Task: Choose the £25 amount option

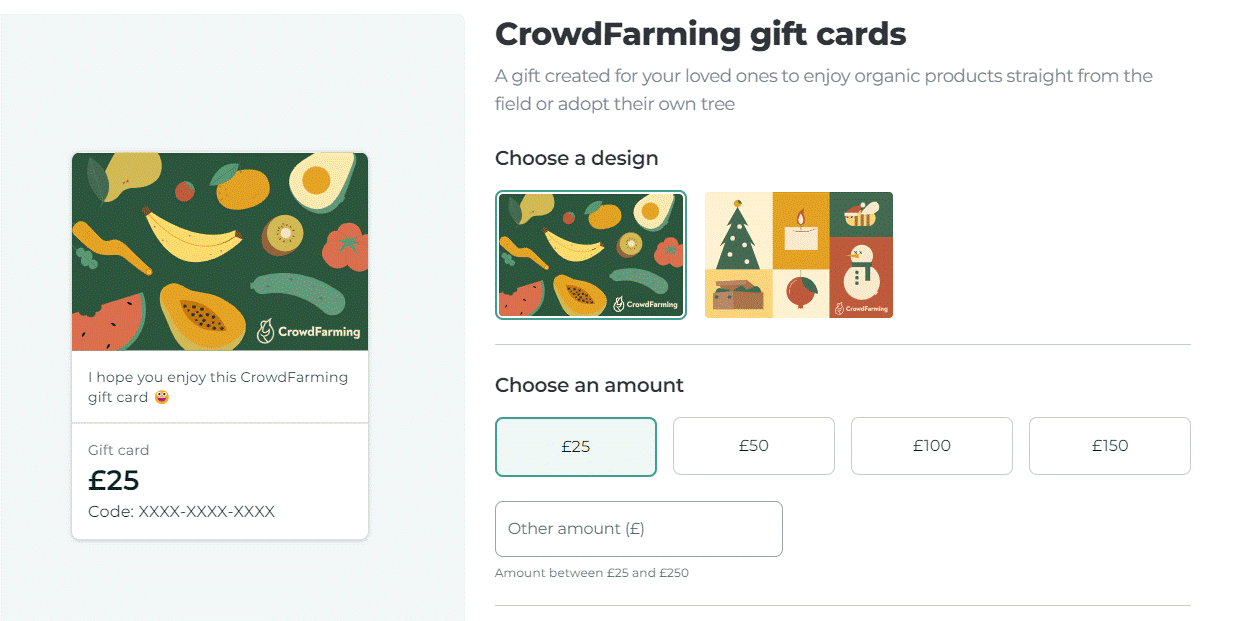Action: [576, 446]
